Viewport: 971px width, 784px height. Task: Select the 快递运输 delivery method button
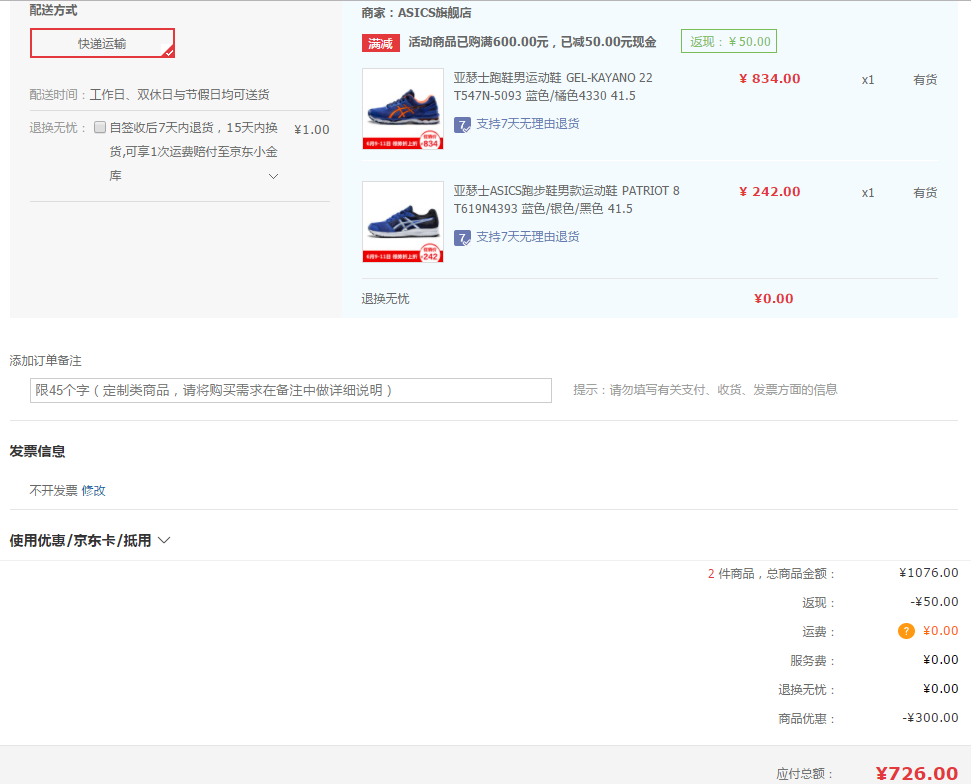pyautogui.click(x=102, y=43)
